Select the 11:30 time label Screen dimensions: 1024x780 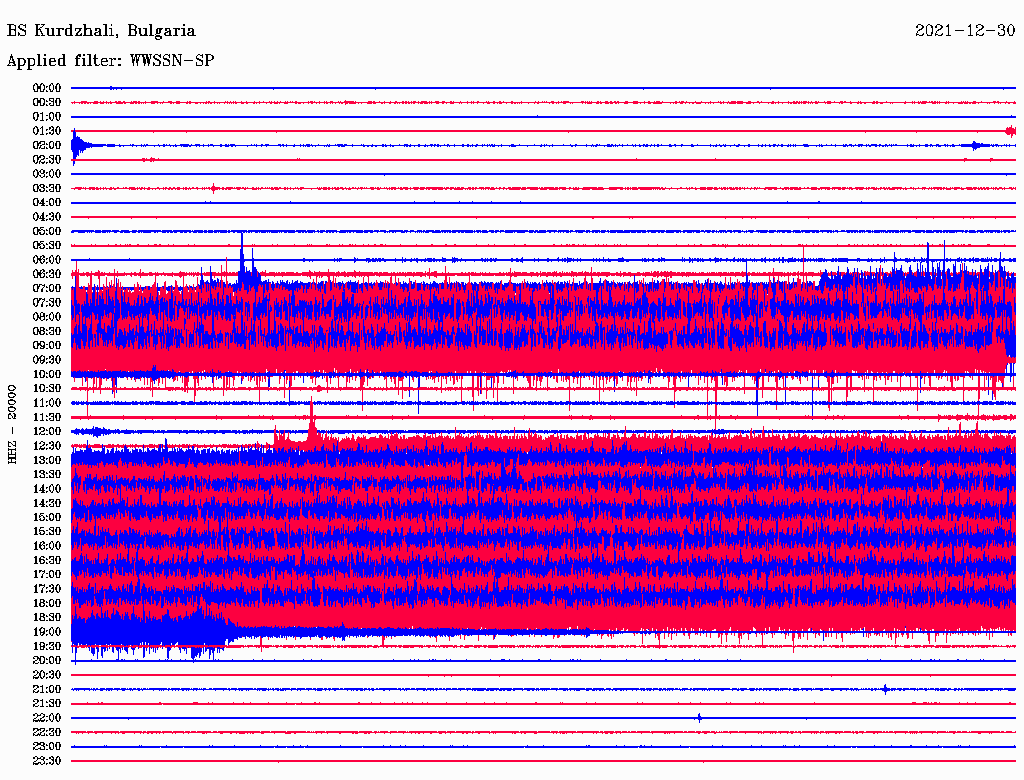[47, 417]
